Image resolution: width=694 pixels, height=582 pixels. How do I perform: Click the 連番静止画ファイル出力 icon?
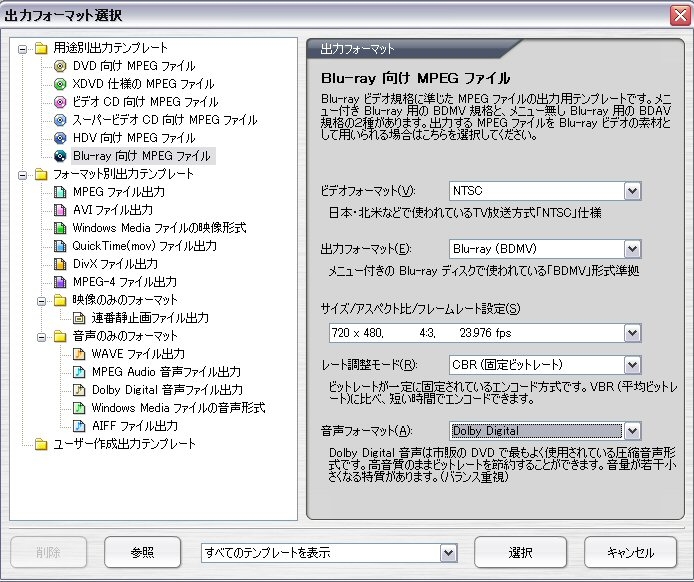[x=79, y=318]
